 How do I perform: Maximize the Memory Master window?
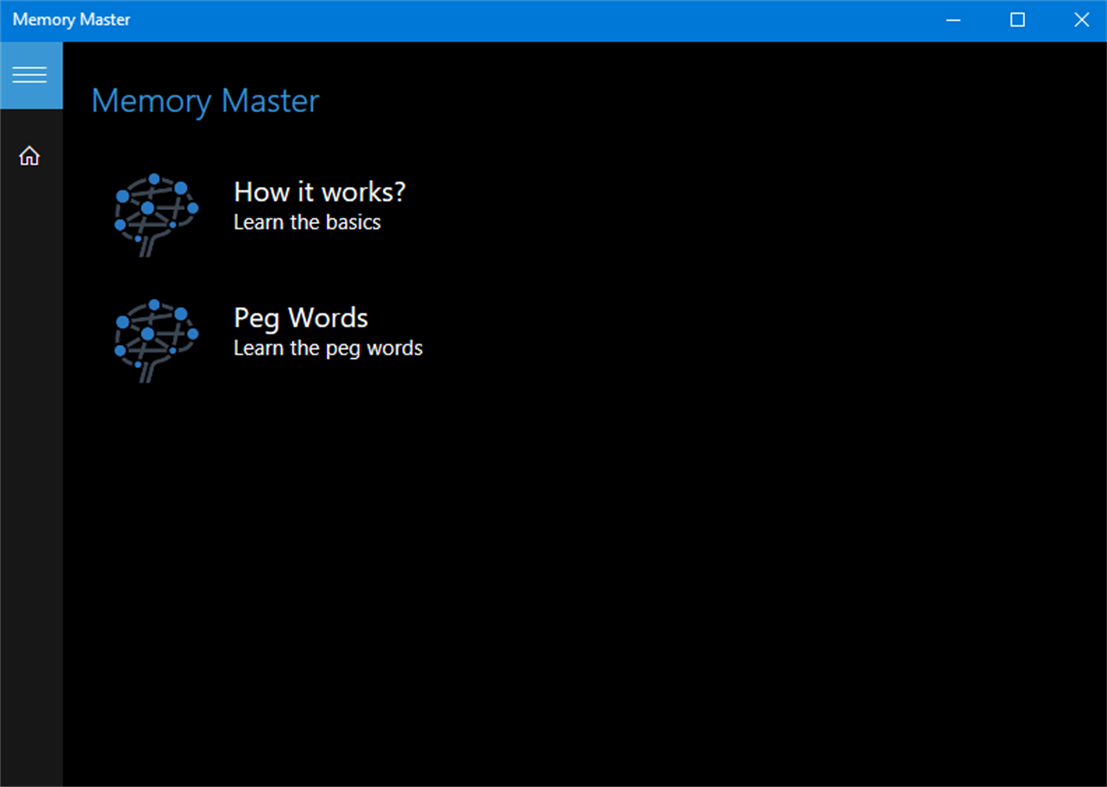1017,19
